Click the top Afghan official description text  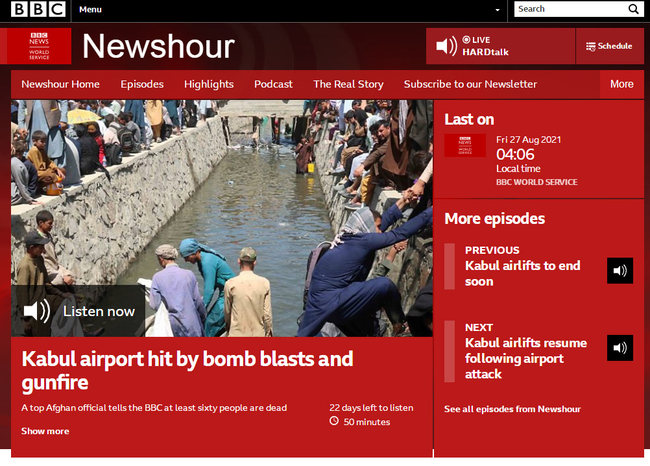tap(154, 408)
